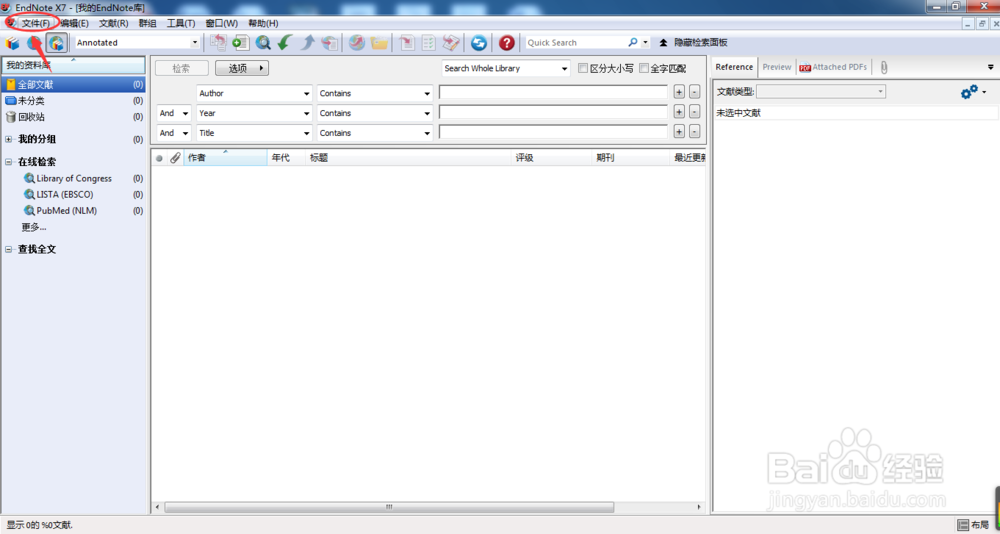Select 全部文献 in the library list
Image resolution: width=1000 pixels, height=534 pixels.
coord(73,84)
